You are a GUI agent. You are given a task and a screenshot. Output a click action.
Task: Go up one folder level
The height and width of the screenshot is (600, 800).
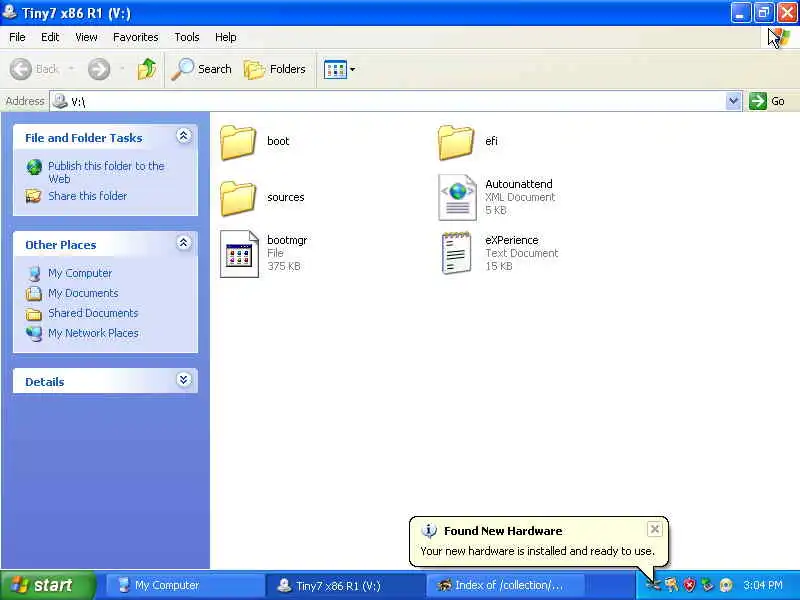pyautogui.click(x=147, y=69)
